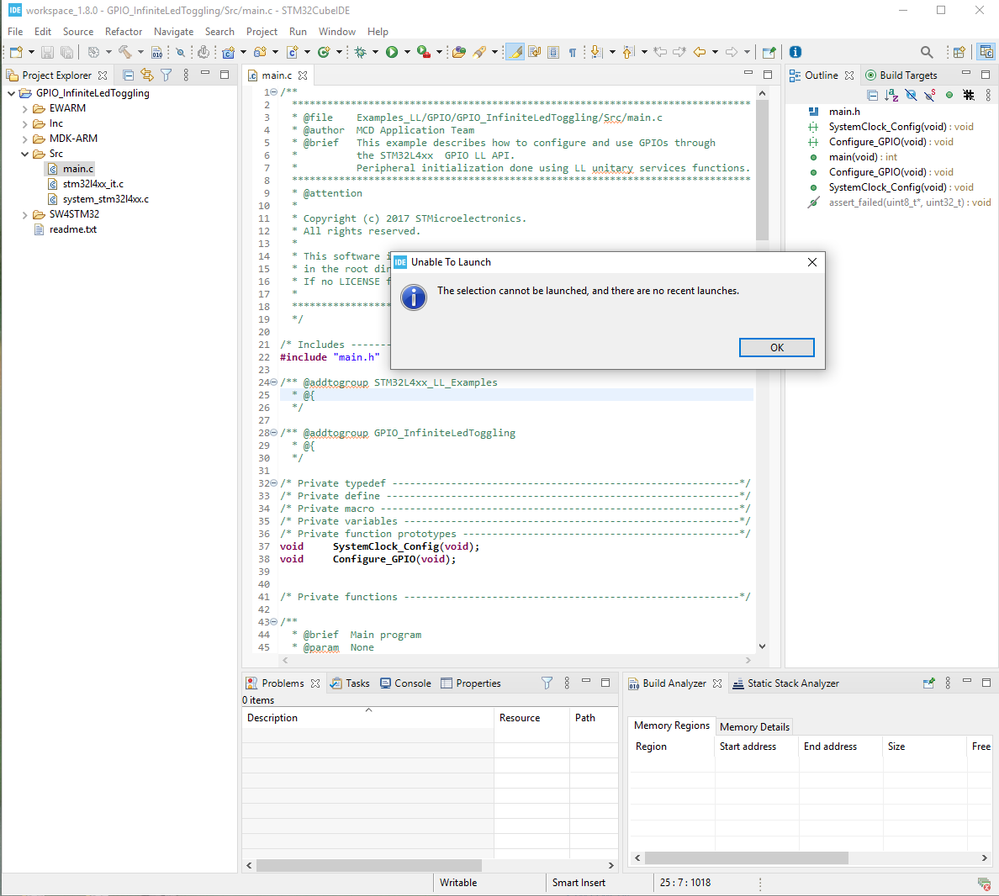
Task: Click the editor vertical scrollbar thumb
Action: [762, 170]
